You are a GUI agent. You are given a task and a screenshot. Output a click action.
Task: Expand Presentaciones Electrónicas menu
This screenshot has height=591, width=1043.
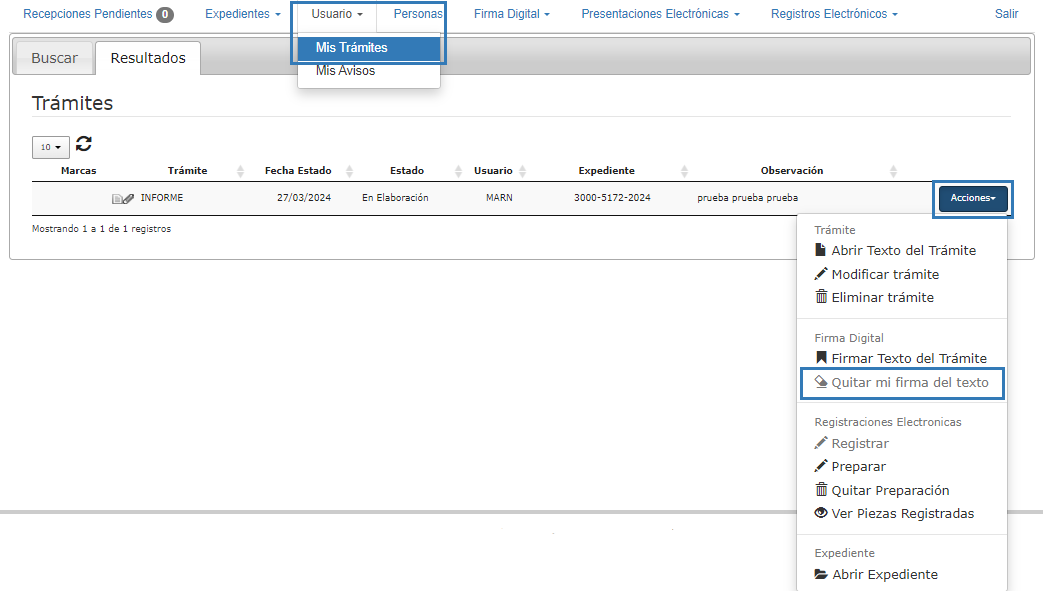click(660, 14)
